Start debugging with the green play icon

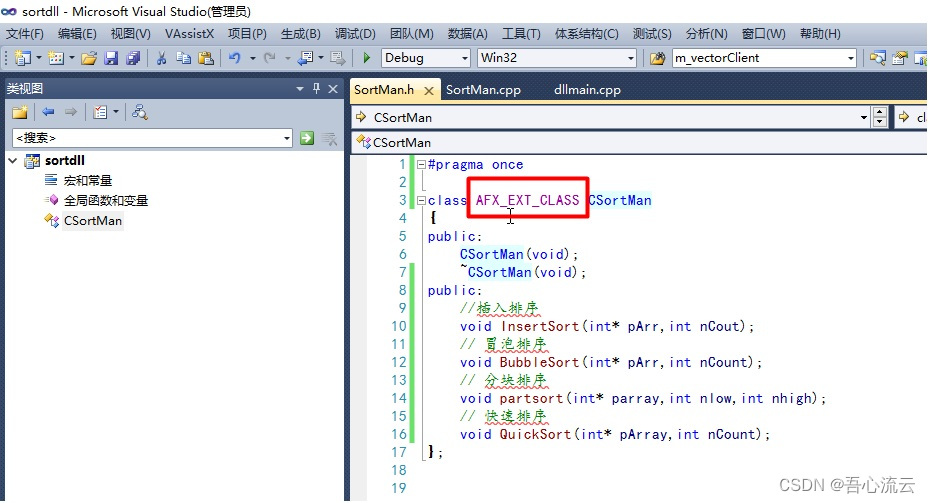(367, 58)
